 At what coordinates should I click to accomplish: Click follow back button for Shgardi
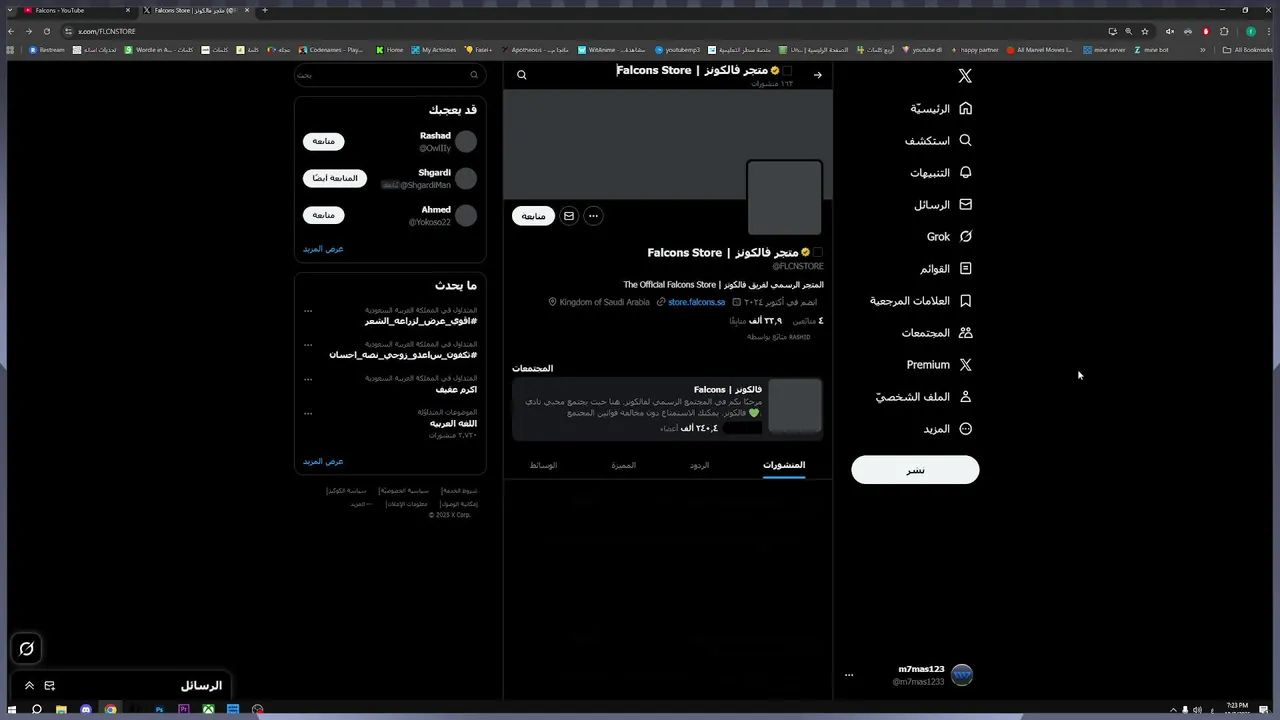coord(335,178)
